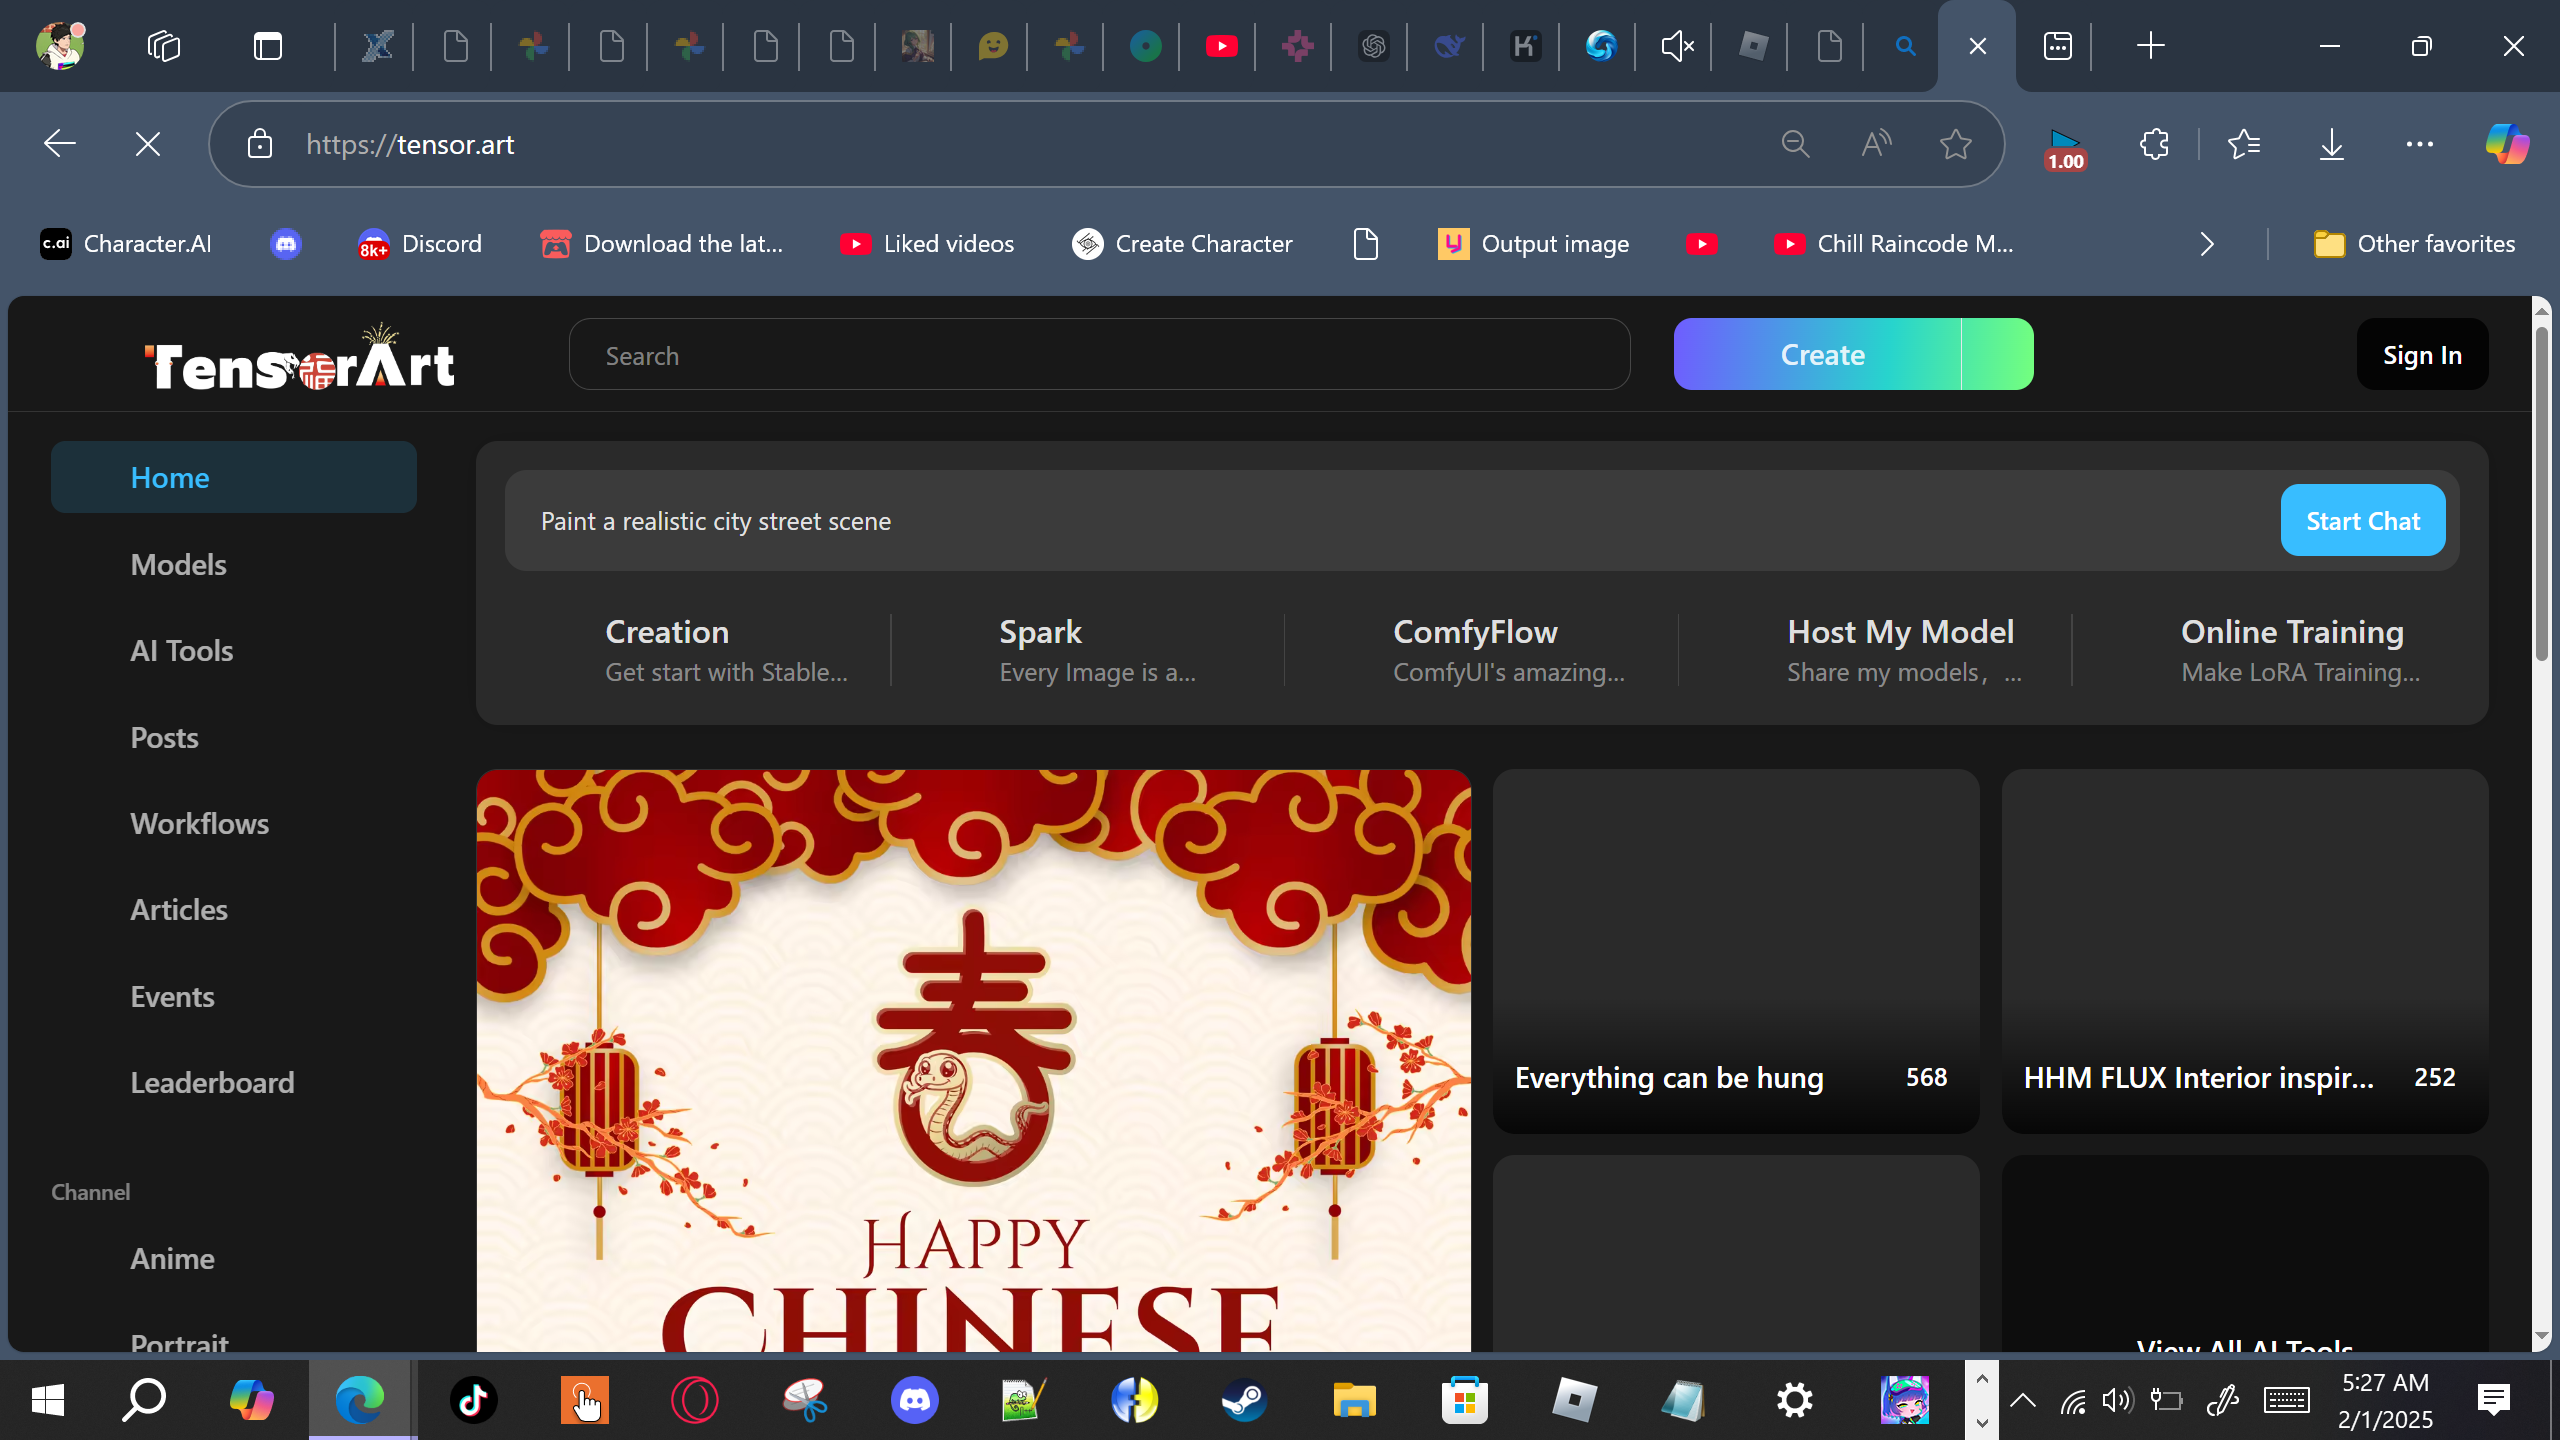
Task: Click the TensorArt Search input field
Action: tap(1098, 355)
